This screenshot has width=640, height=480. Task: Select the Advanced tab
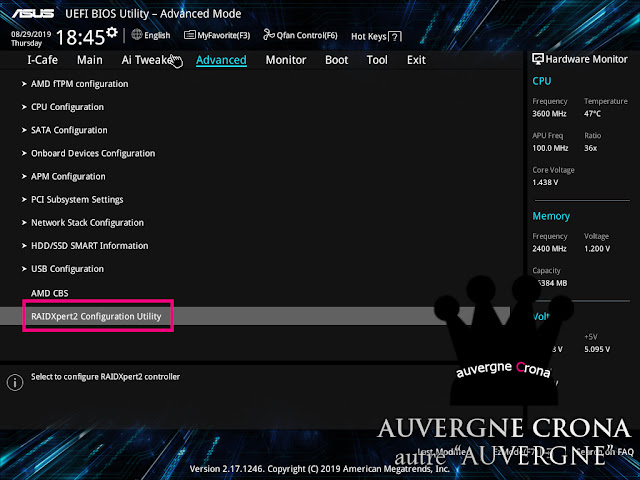[221, 60]
